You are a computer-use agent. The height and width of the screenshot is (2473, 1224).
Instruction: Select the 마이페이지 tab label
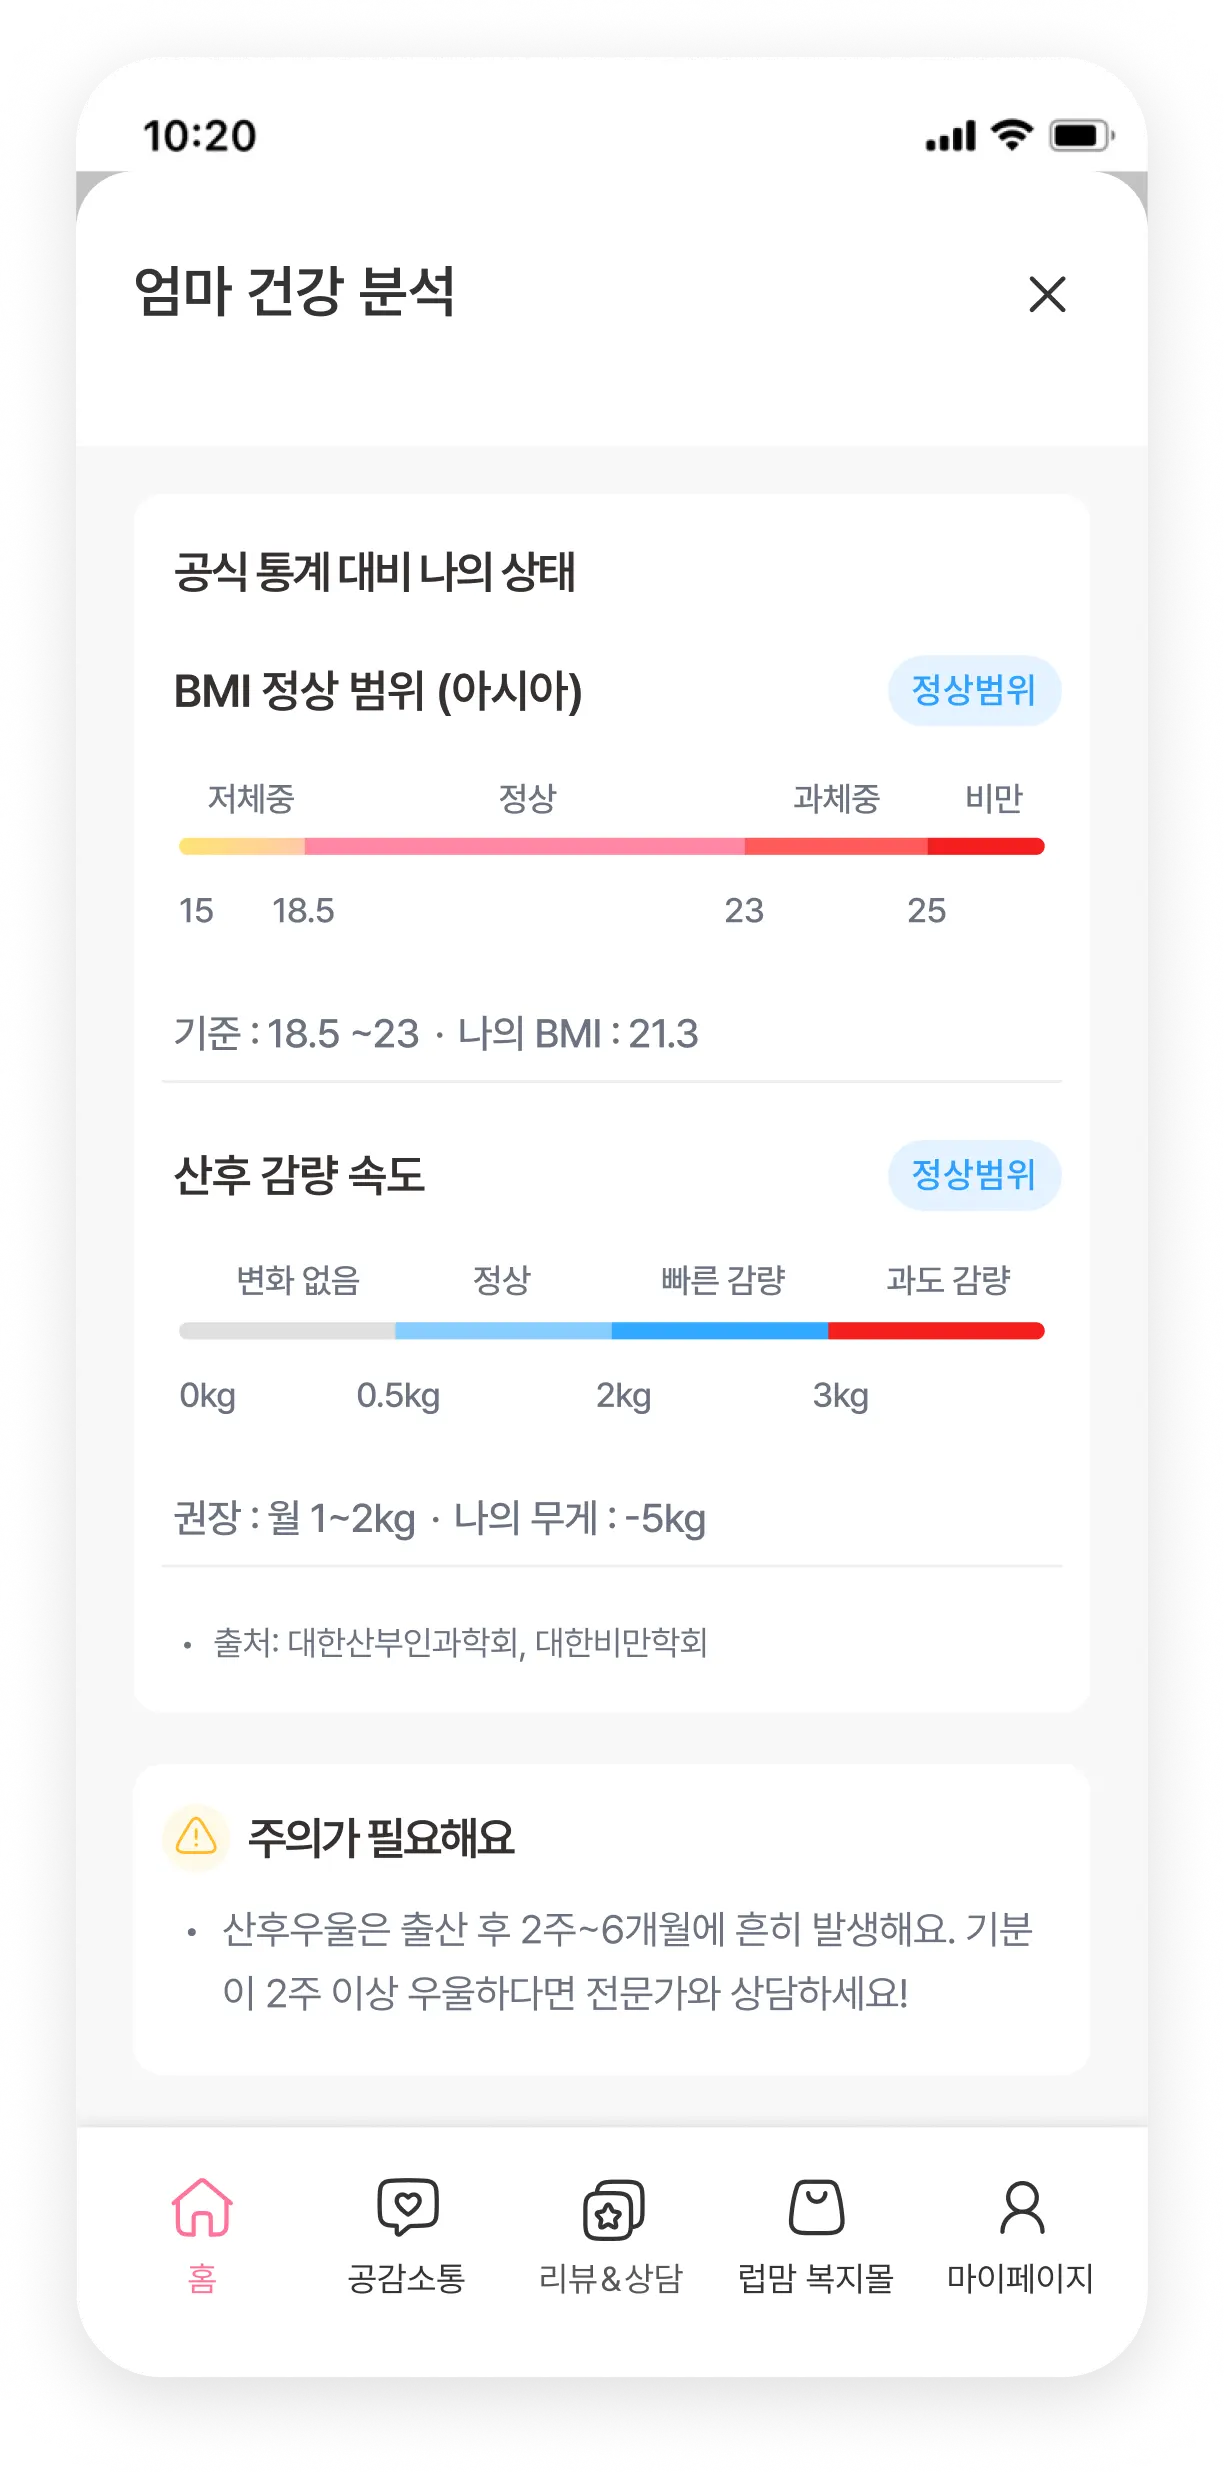(x=1020, y=2279)
